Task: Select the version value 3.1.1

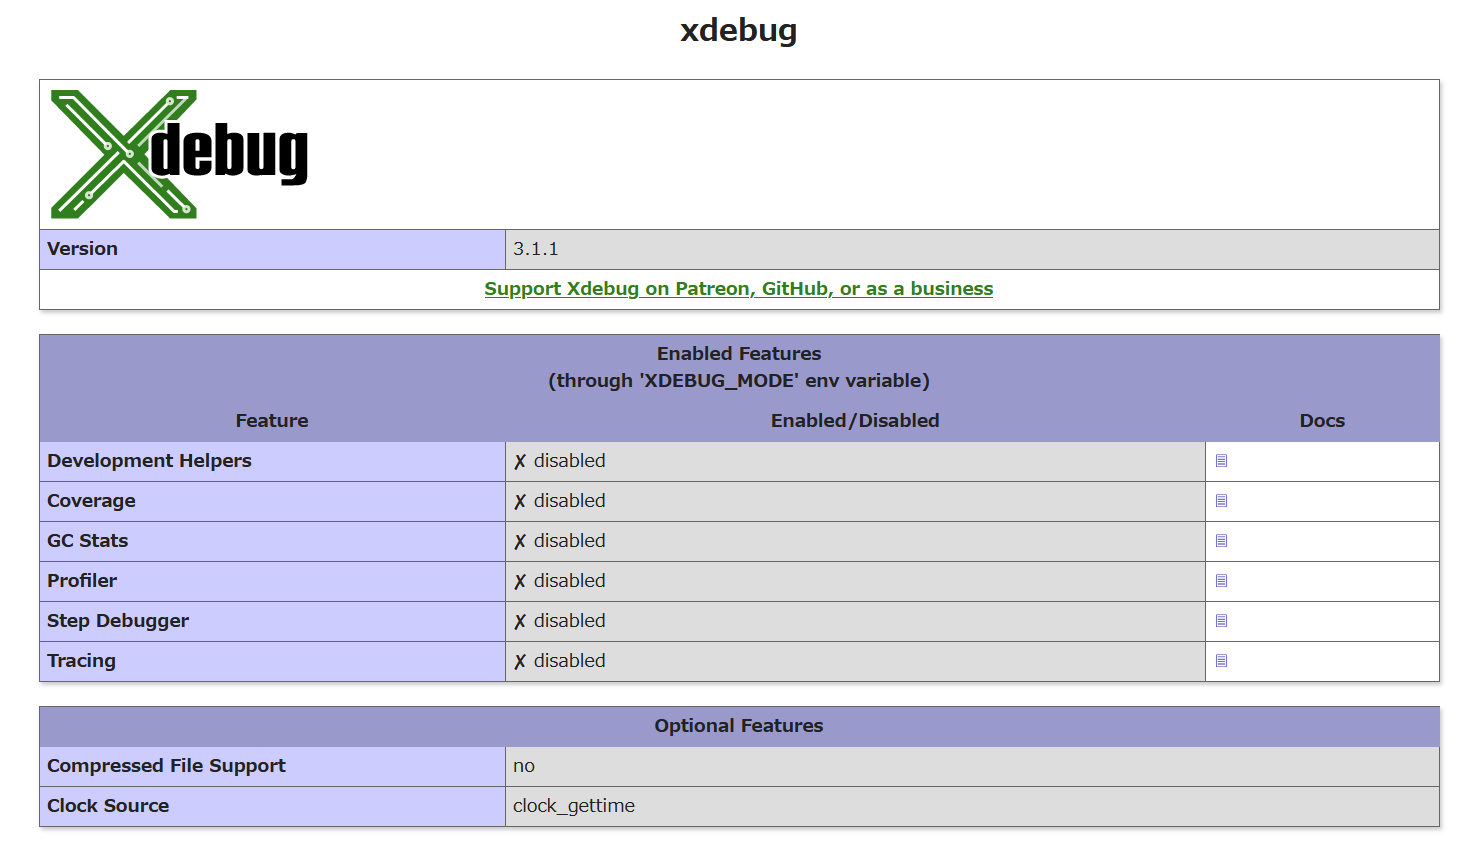Action: pos(536,249)
